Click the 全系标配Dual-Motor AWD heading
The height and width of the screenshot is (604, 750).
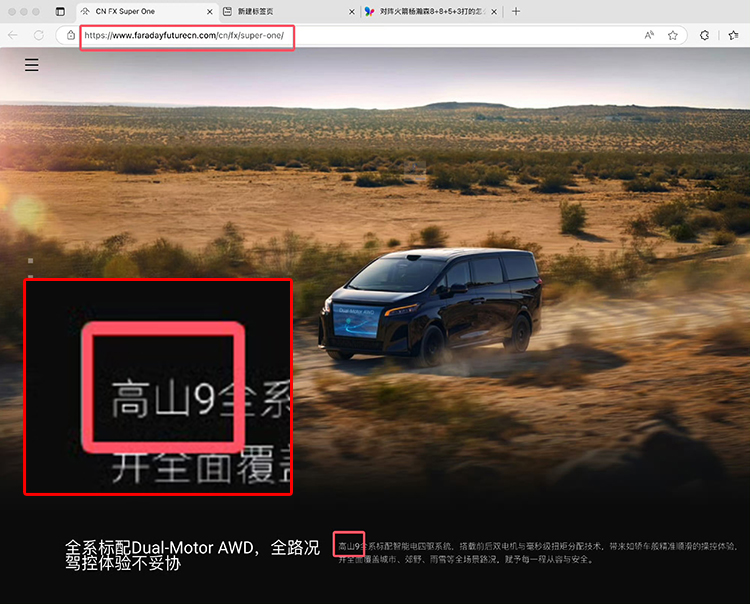tap(192, 555)
